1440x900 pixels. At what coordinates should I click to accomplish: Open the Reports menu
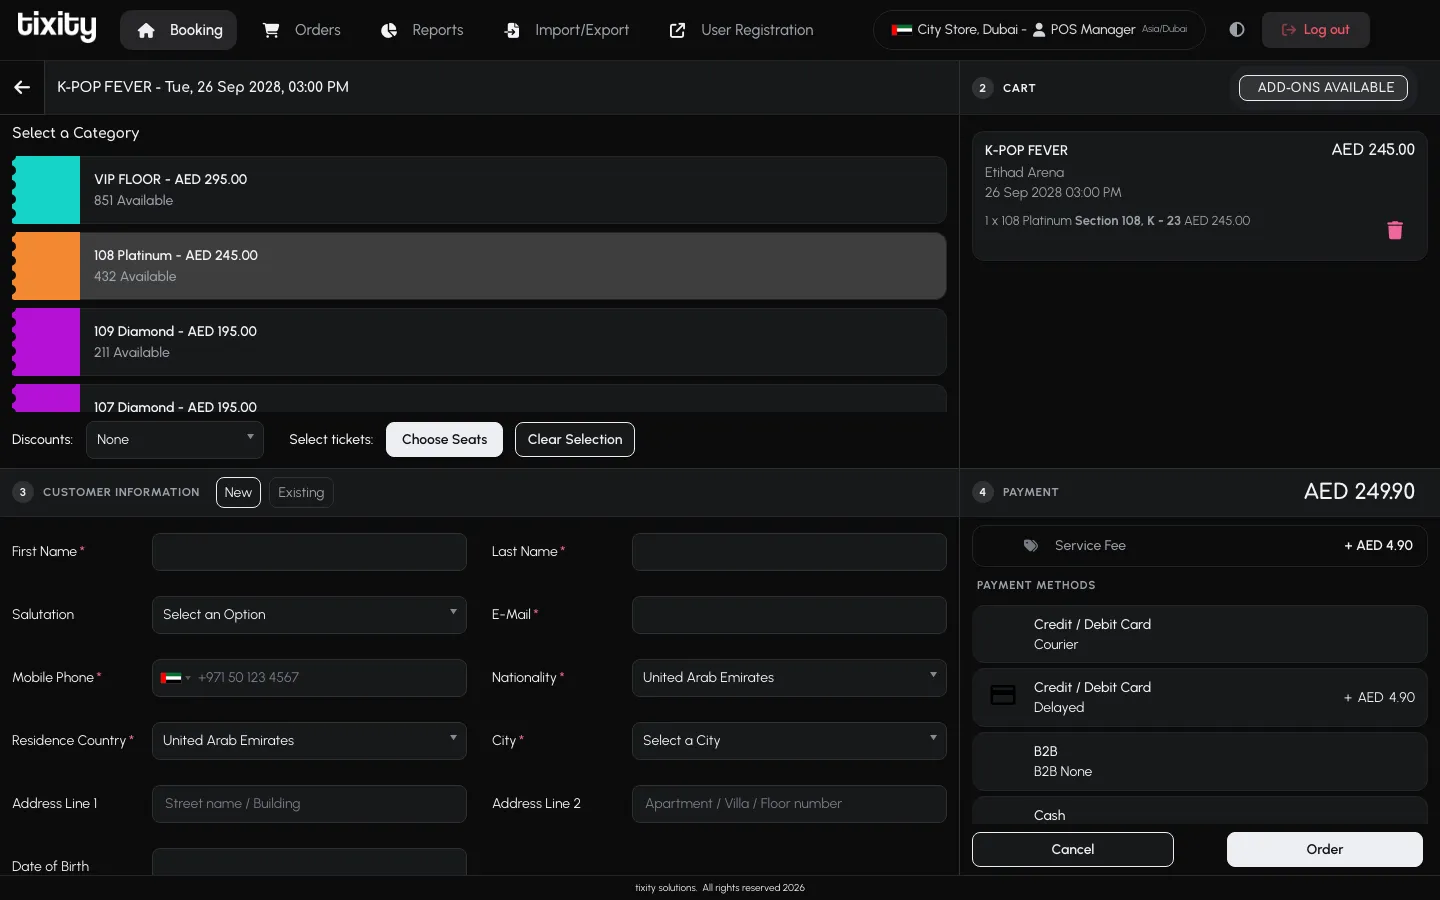tap(422, 30)
